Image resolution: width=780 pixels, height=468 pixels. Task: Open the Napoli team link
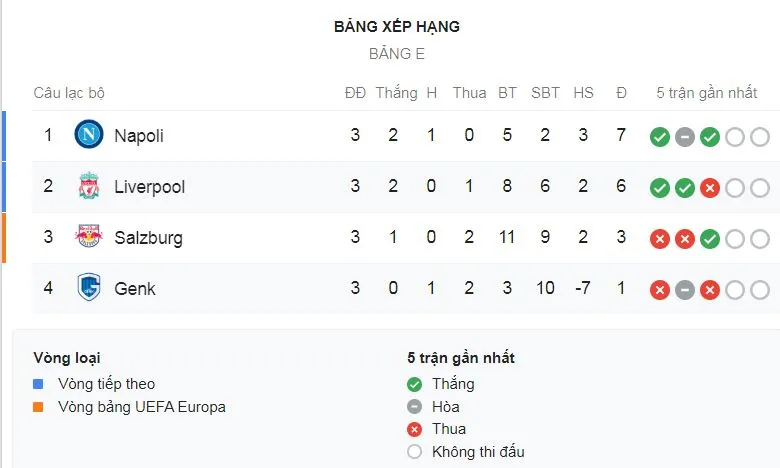(139, 136)
